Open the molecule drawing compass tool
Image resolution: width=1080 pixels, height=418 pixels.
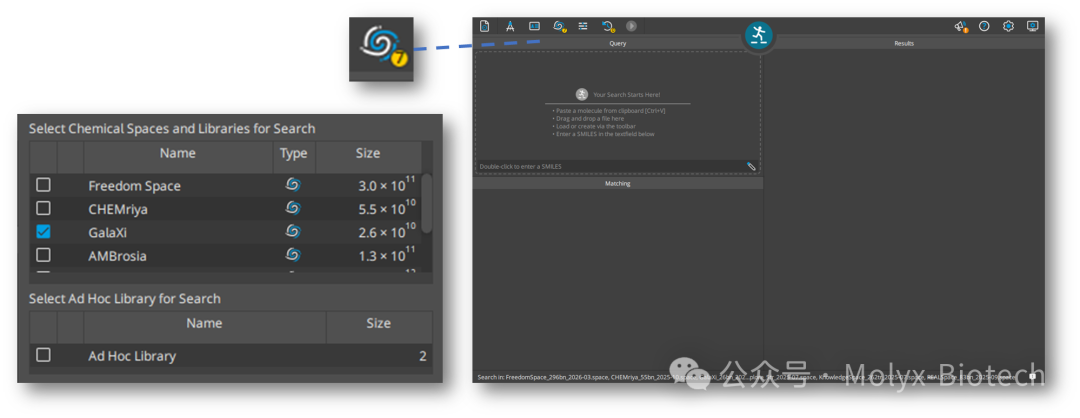pyautogui.click(x=510, y=26)
